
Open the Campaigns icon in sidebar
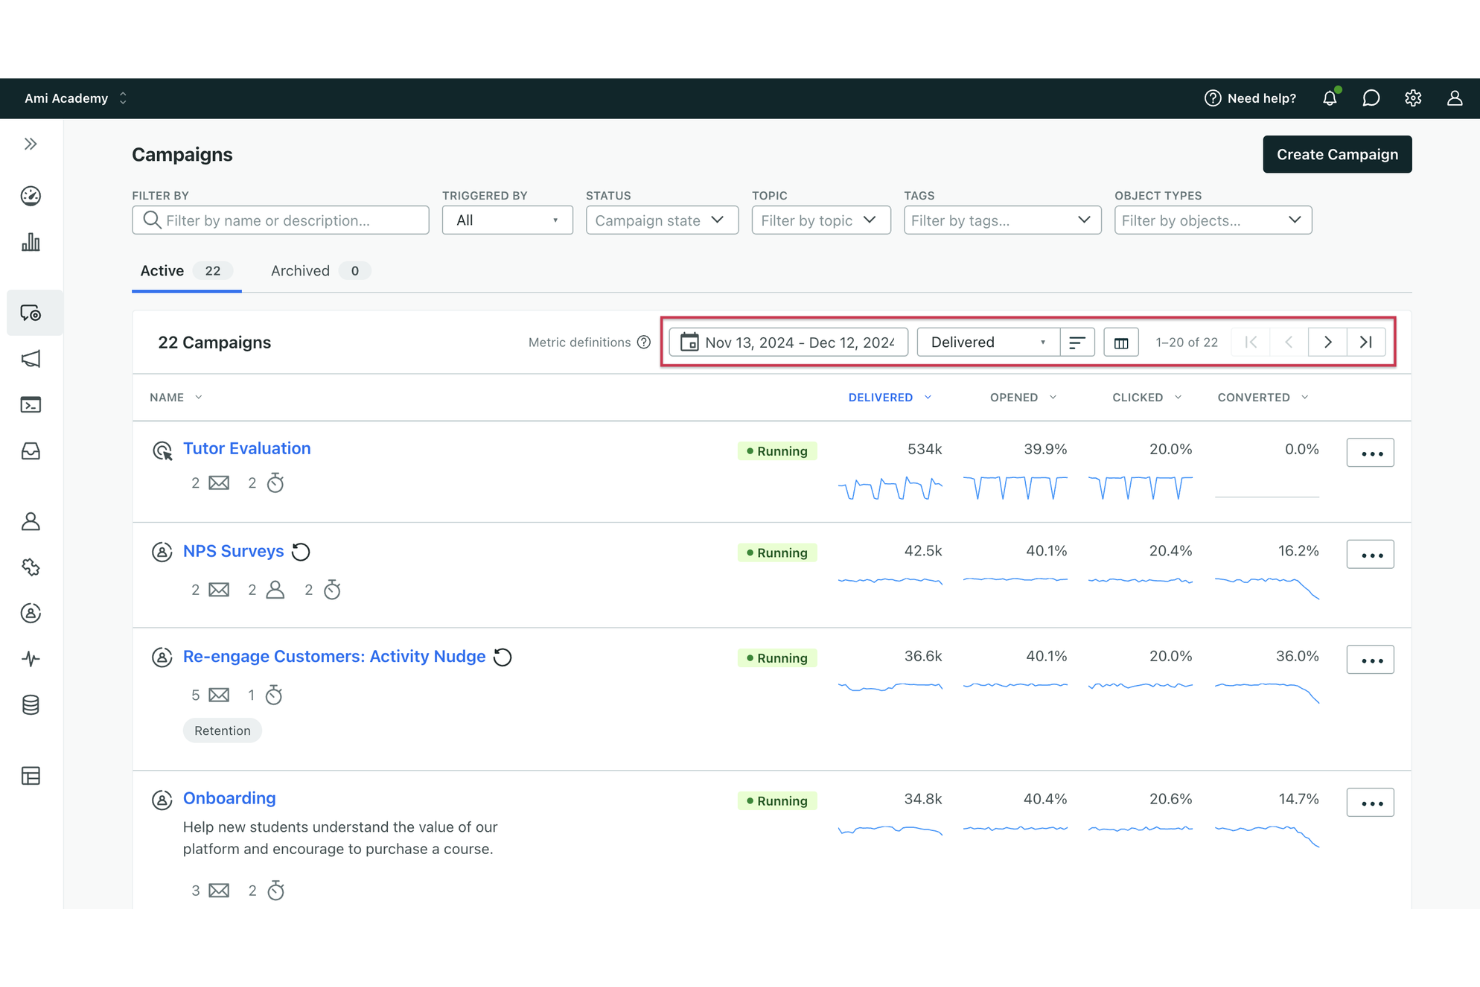coord(31,313)
